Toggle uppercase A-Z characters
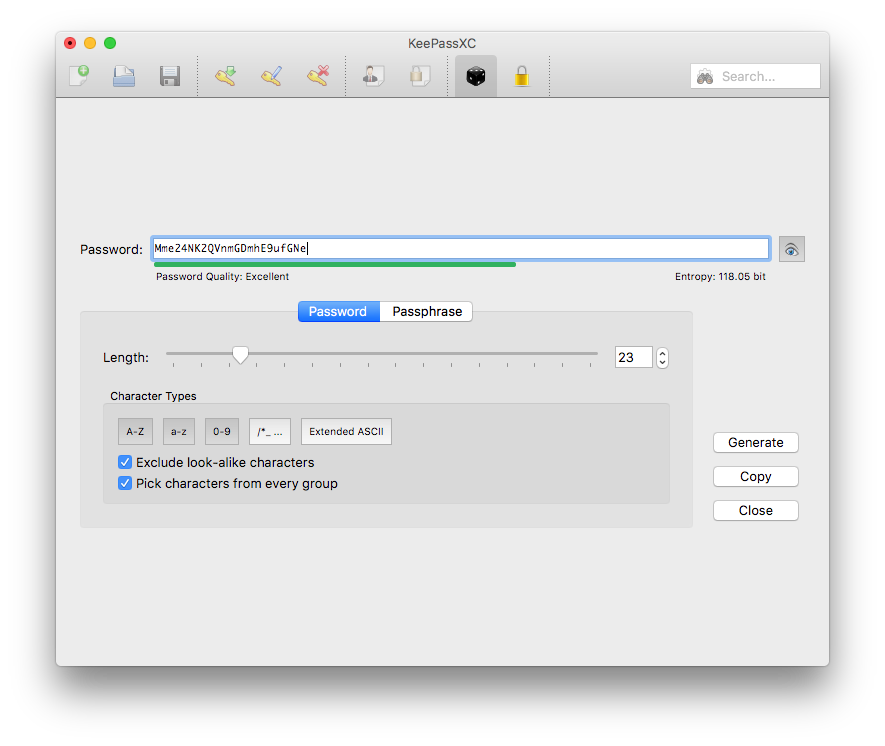This screenshot has width=885, height=746. (x=135, y=432)
